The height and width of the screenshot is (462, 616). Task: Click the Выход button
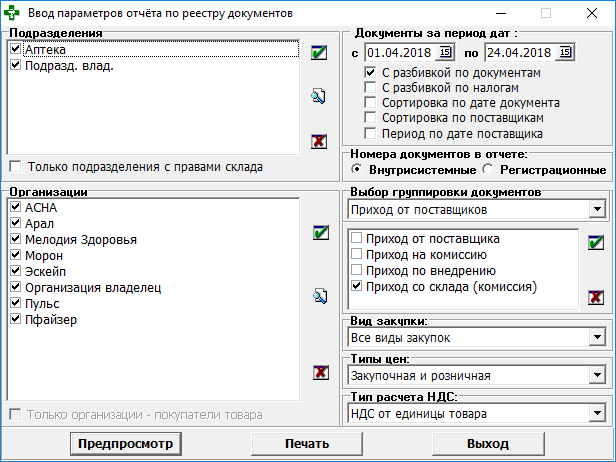pos(488,444)
